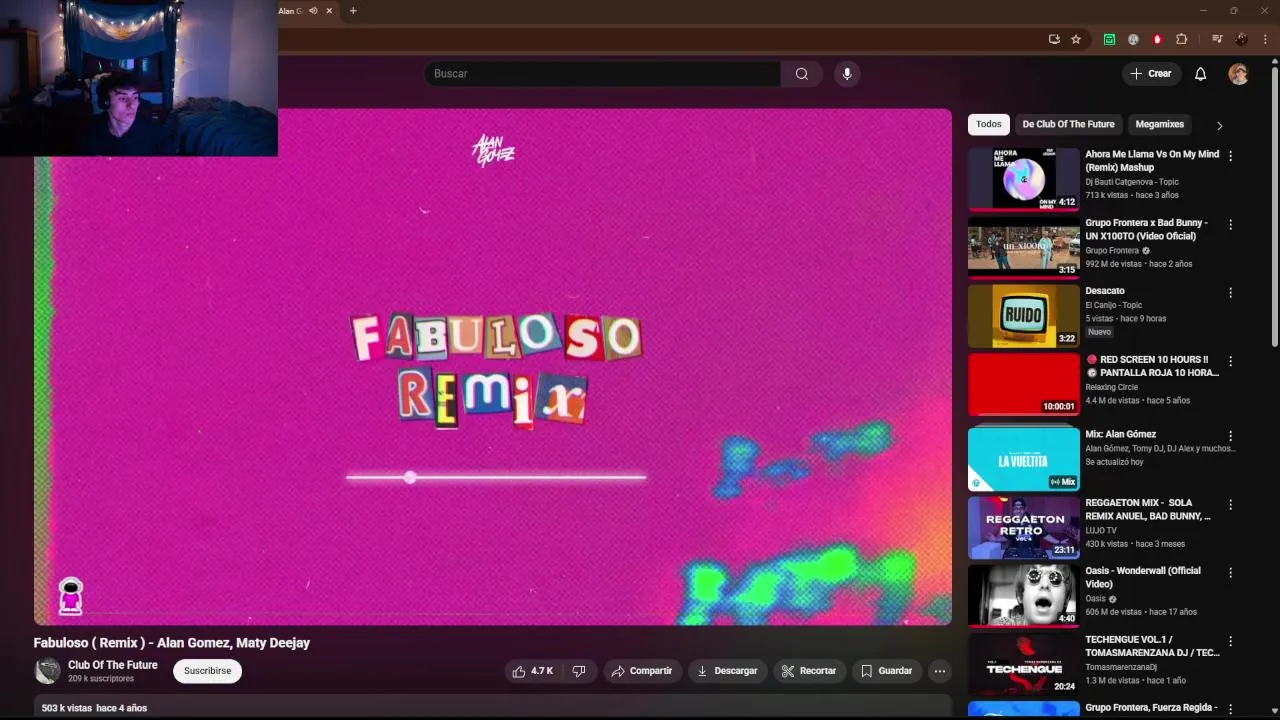The width and height of the screenshot is (1280, 720).
Task: Like the video with 4.7 K
Action: click(x=533, y=671)
